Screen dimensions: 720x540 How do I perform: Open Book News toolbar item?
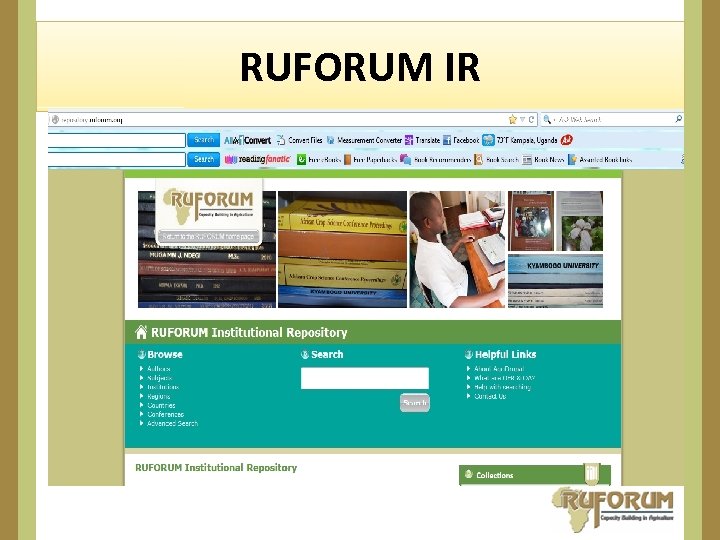tap(543, 159)
